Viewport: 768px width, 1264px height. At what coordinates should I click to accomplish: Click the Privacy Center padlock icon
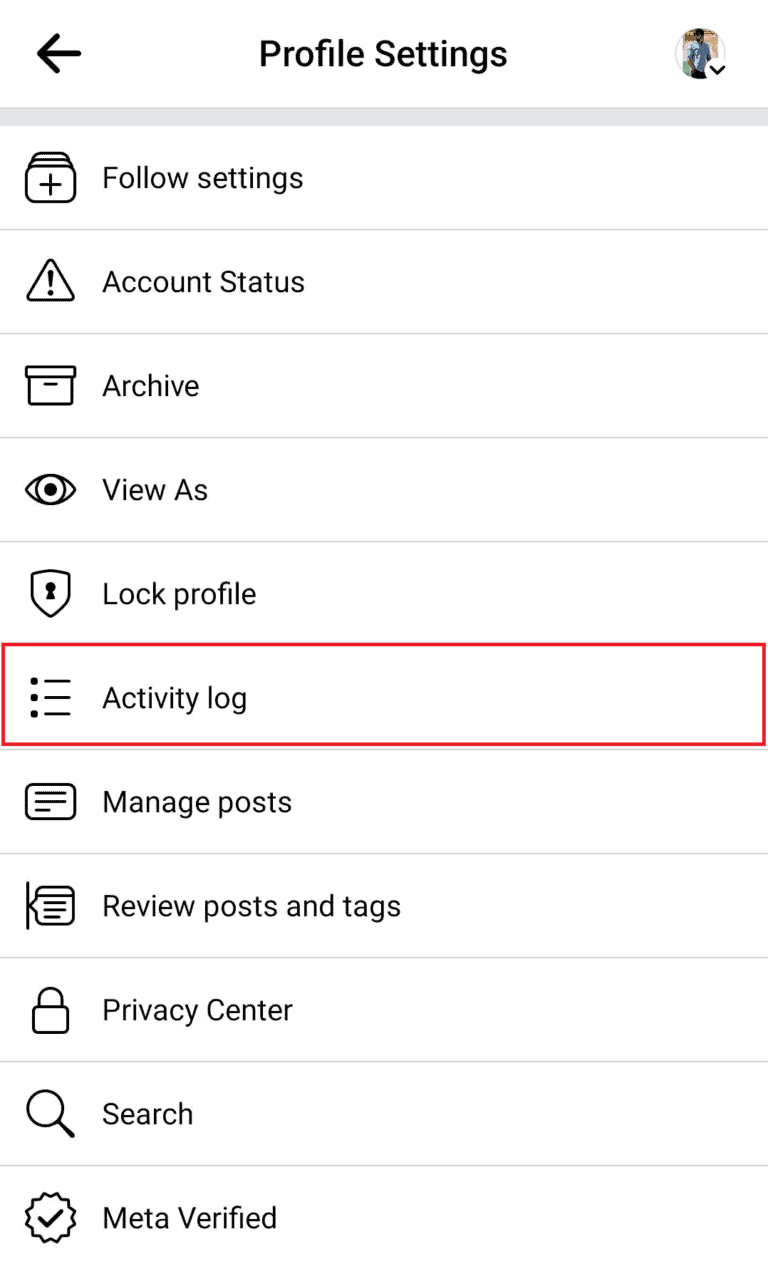pos(50,1009)
